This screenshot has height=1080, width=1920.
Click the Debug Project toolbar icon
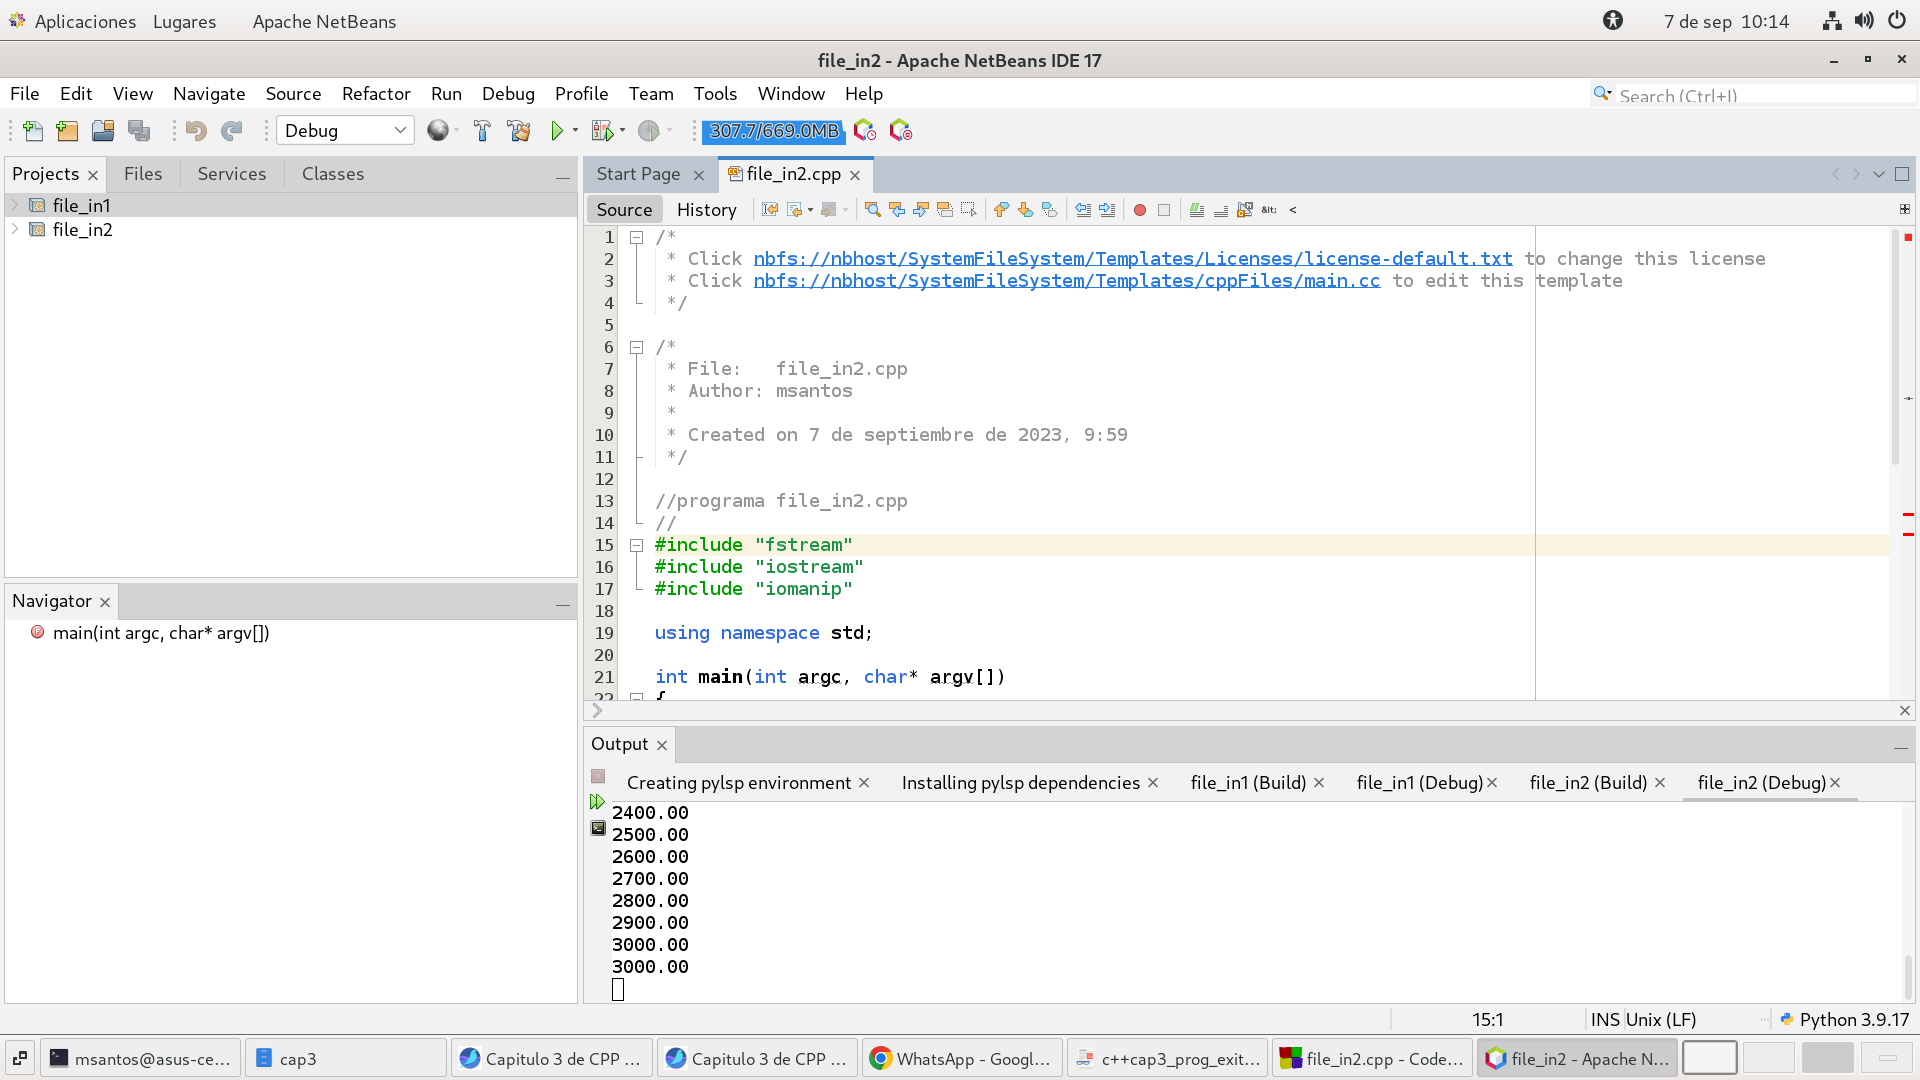(x=601, y=131)
